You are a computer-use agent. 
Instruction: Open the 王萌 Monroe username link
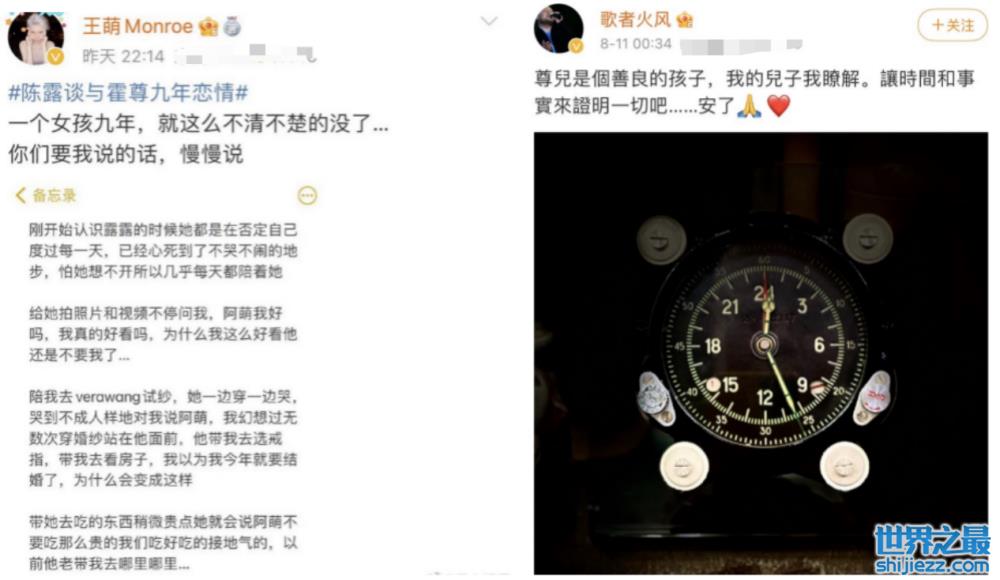pos(138,26)
